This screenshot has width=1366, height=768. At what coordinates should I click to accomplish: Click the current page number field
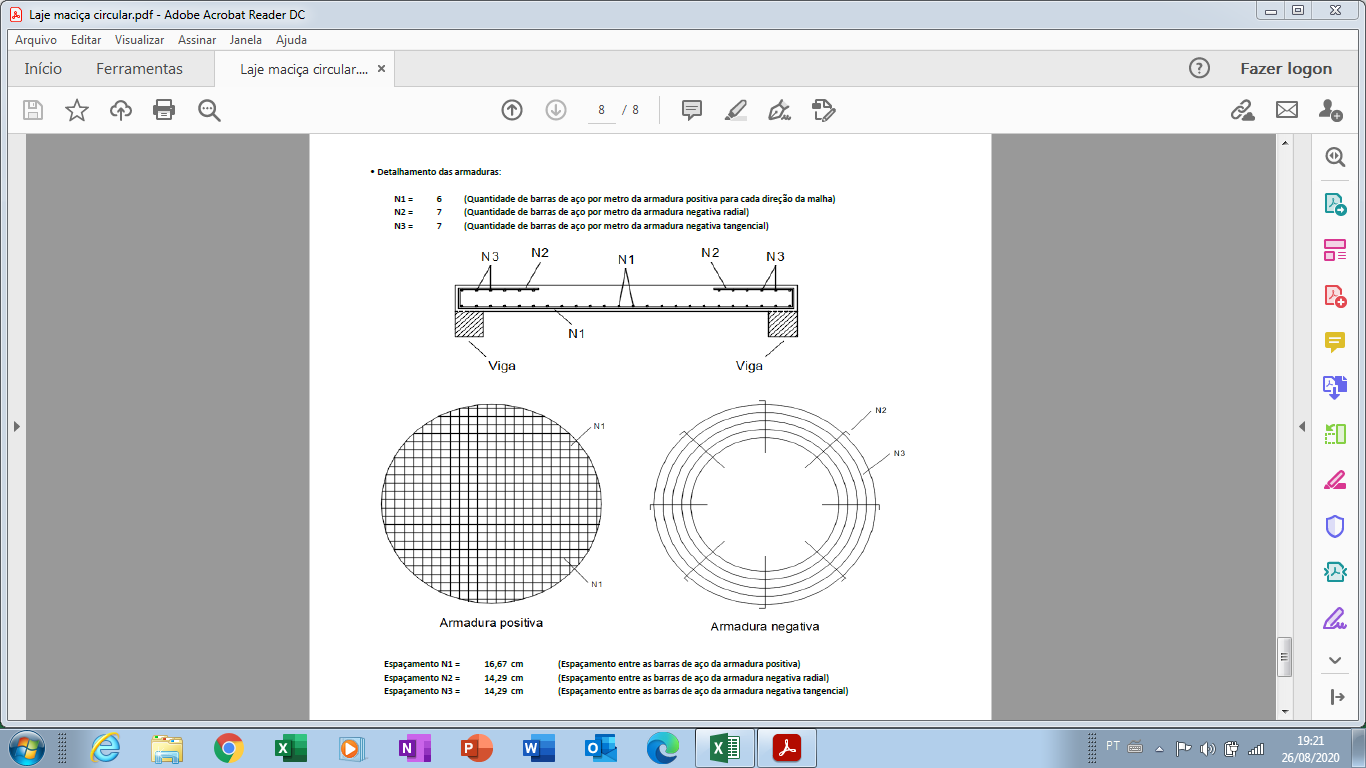coord(602,110)
